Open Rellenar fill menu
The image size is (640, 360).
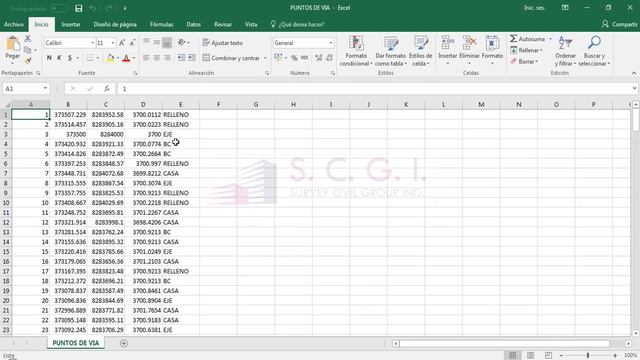(527, 50)
